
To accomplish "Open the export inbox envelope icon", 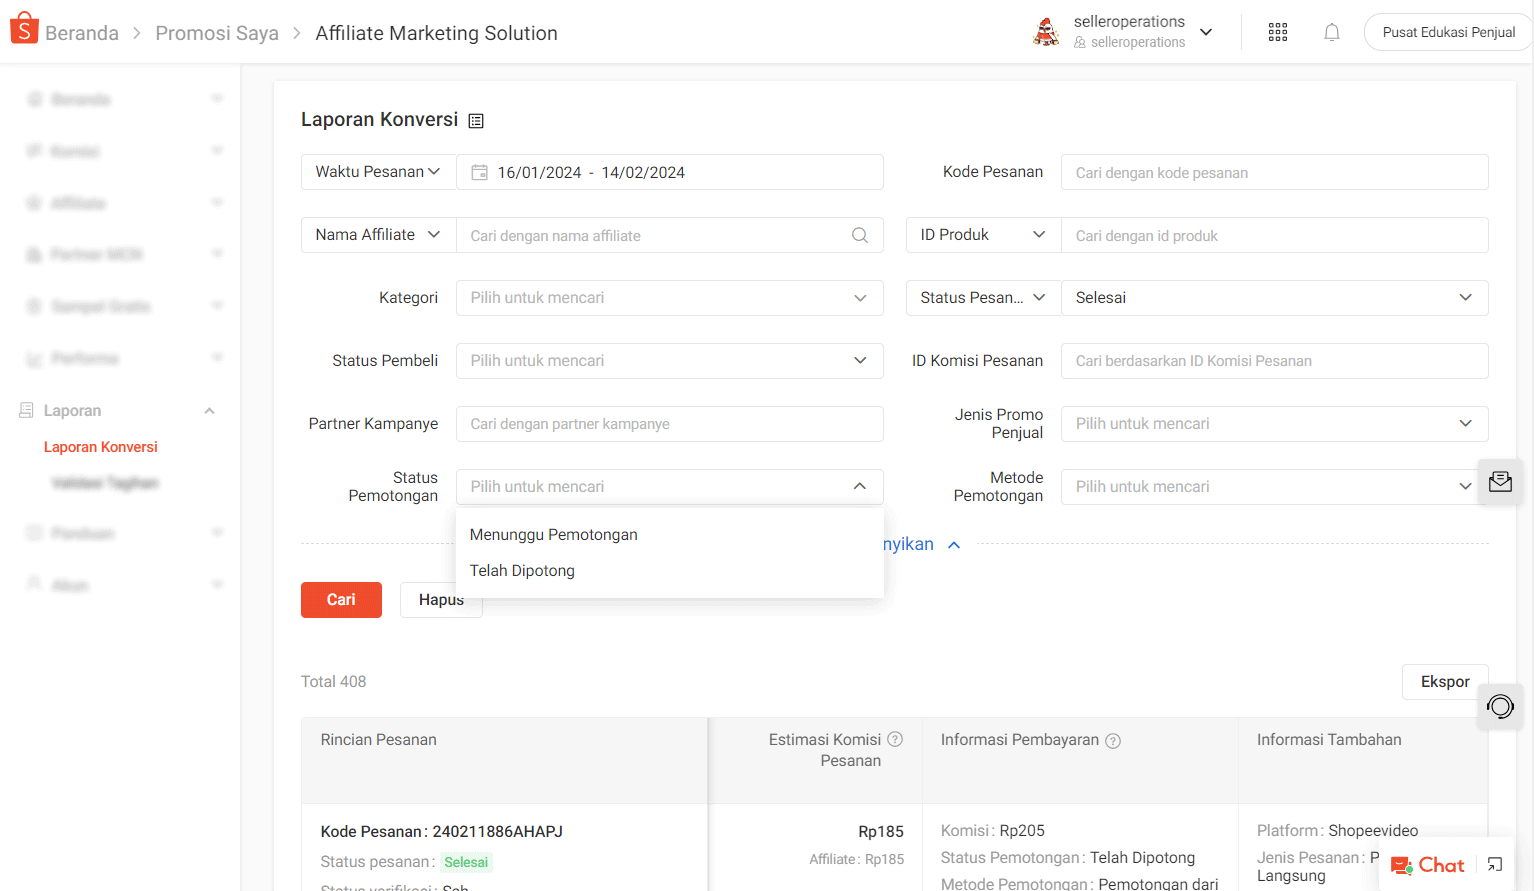I will 1500,481.
